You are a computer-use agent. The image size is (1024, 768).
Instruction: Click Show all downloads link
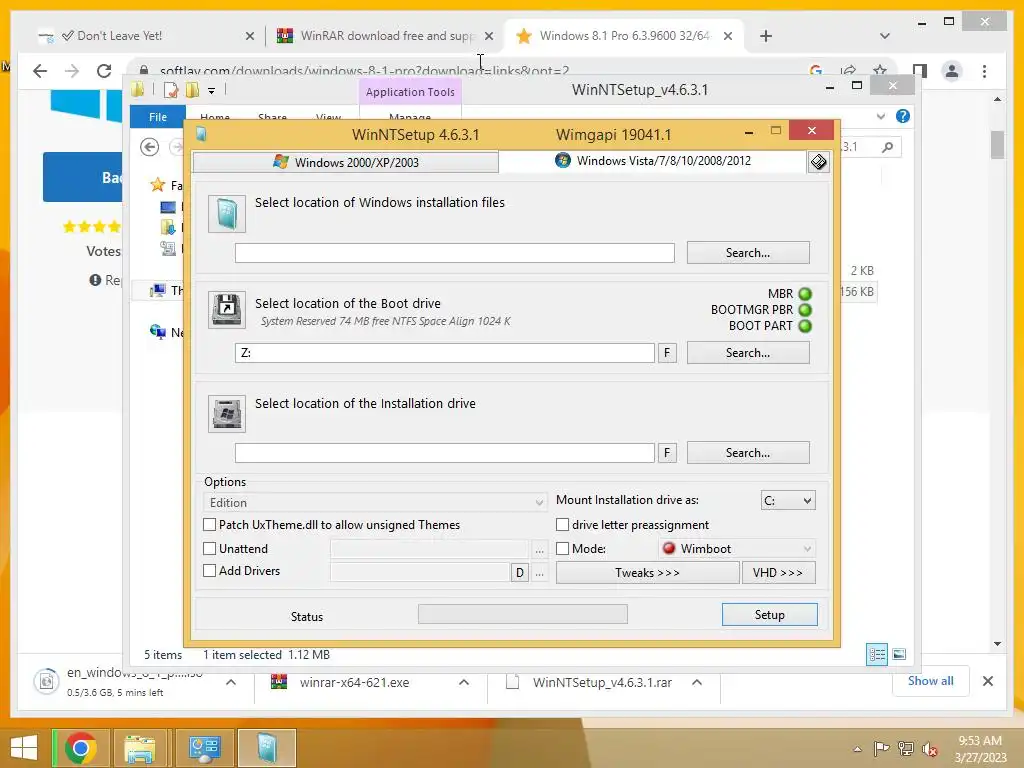pyautogui.click(x=930, y=680)
